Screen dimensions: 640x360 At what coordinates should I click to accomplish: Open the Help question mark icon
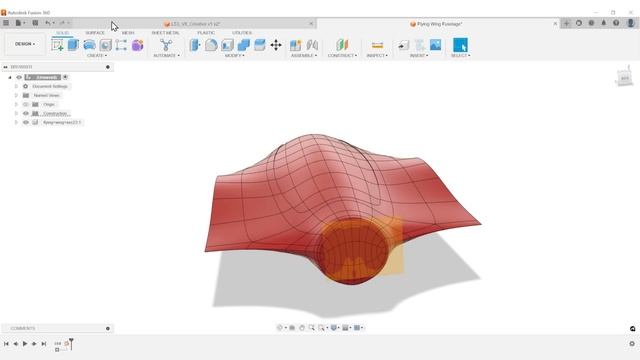(x=616, y=23)
